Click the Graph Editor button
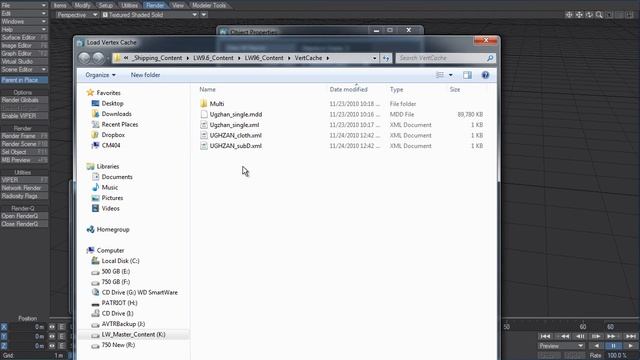The width and height of the screenshot is (640, 360). tap(24, 53)
